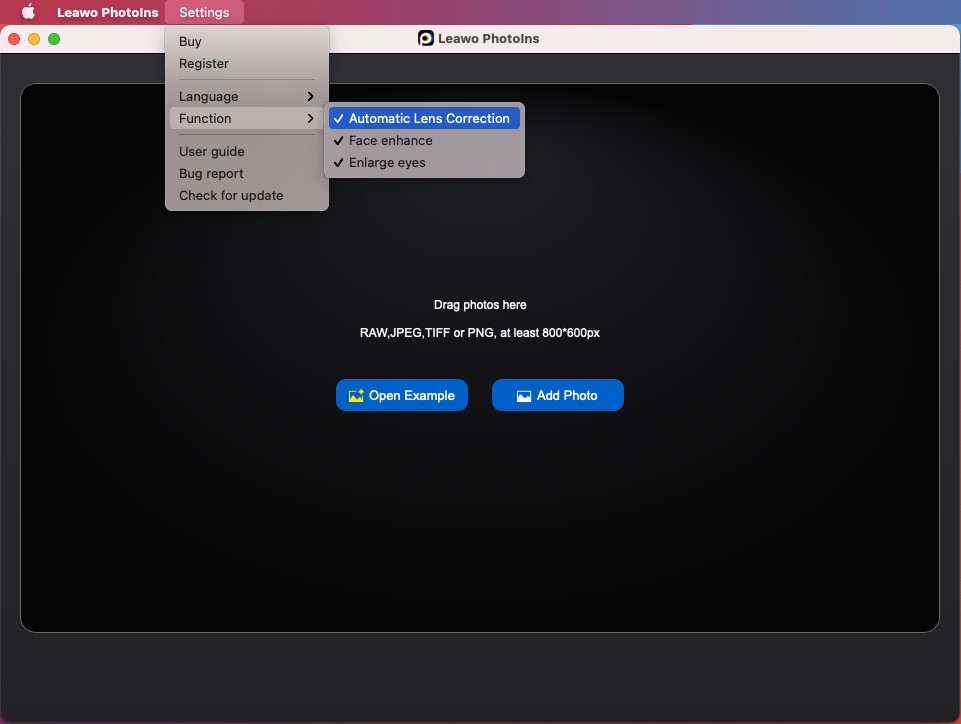This screenshot has height=724, width=961.
Task: Open Bug report entry
Action: click(246, 173)
